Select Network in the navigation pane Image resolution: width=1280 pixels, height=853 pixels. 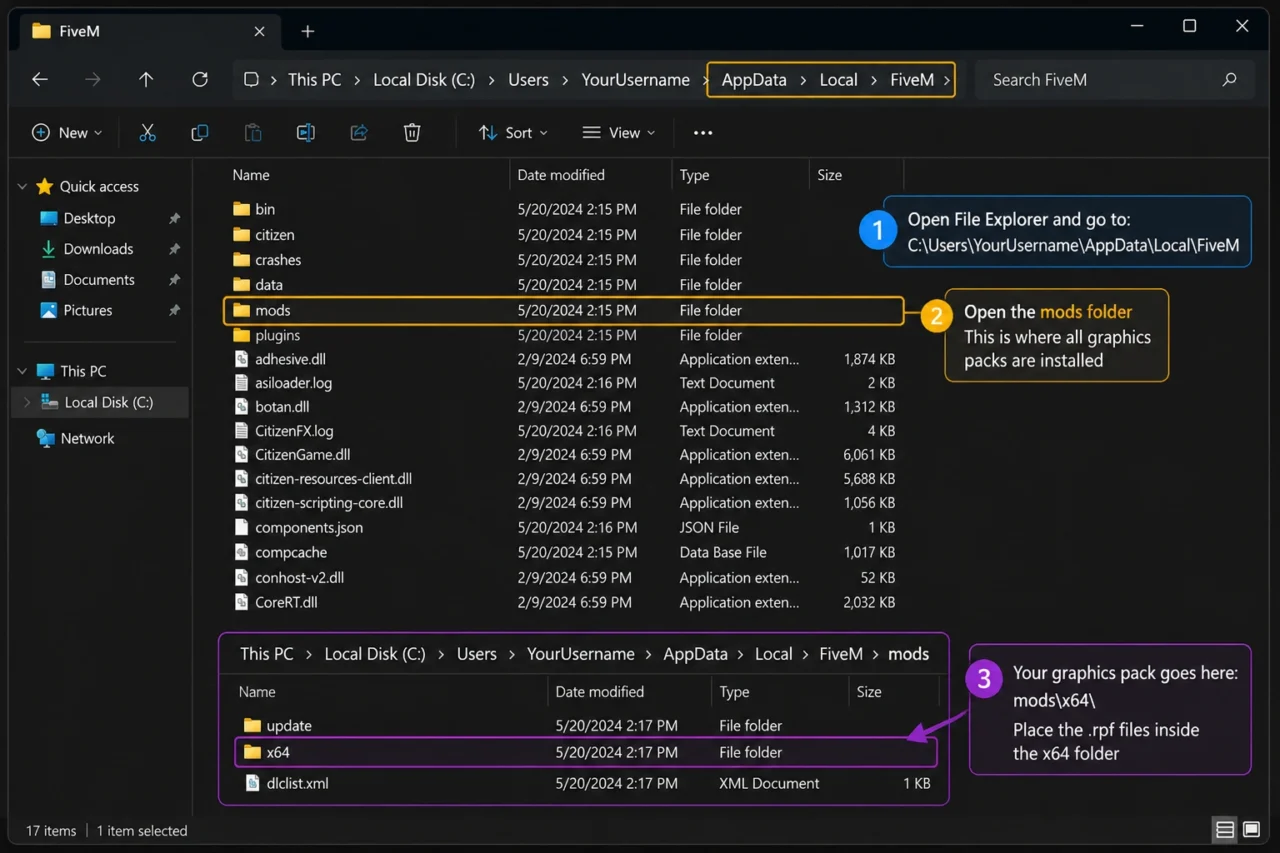coord(87,438)
